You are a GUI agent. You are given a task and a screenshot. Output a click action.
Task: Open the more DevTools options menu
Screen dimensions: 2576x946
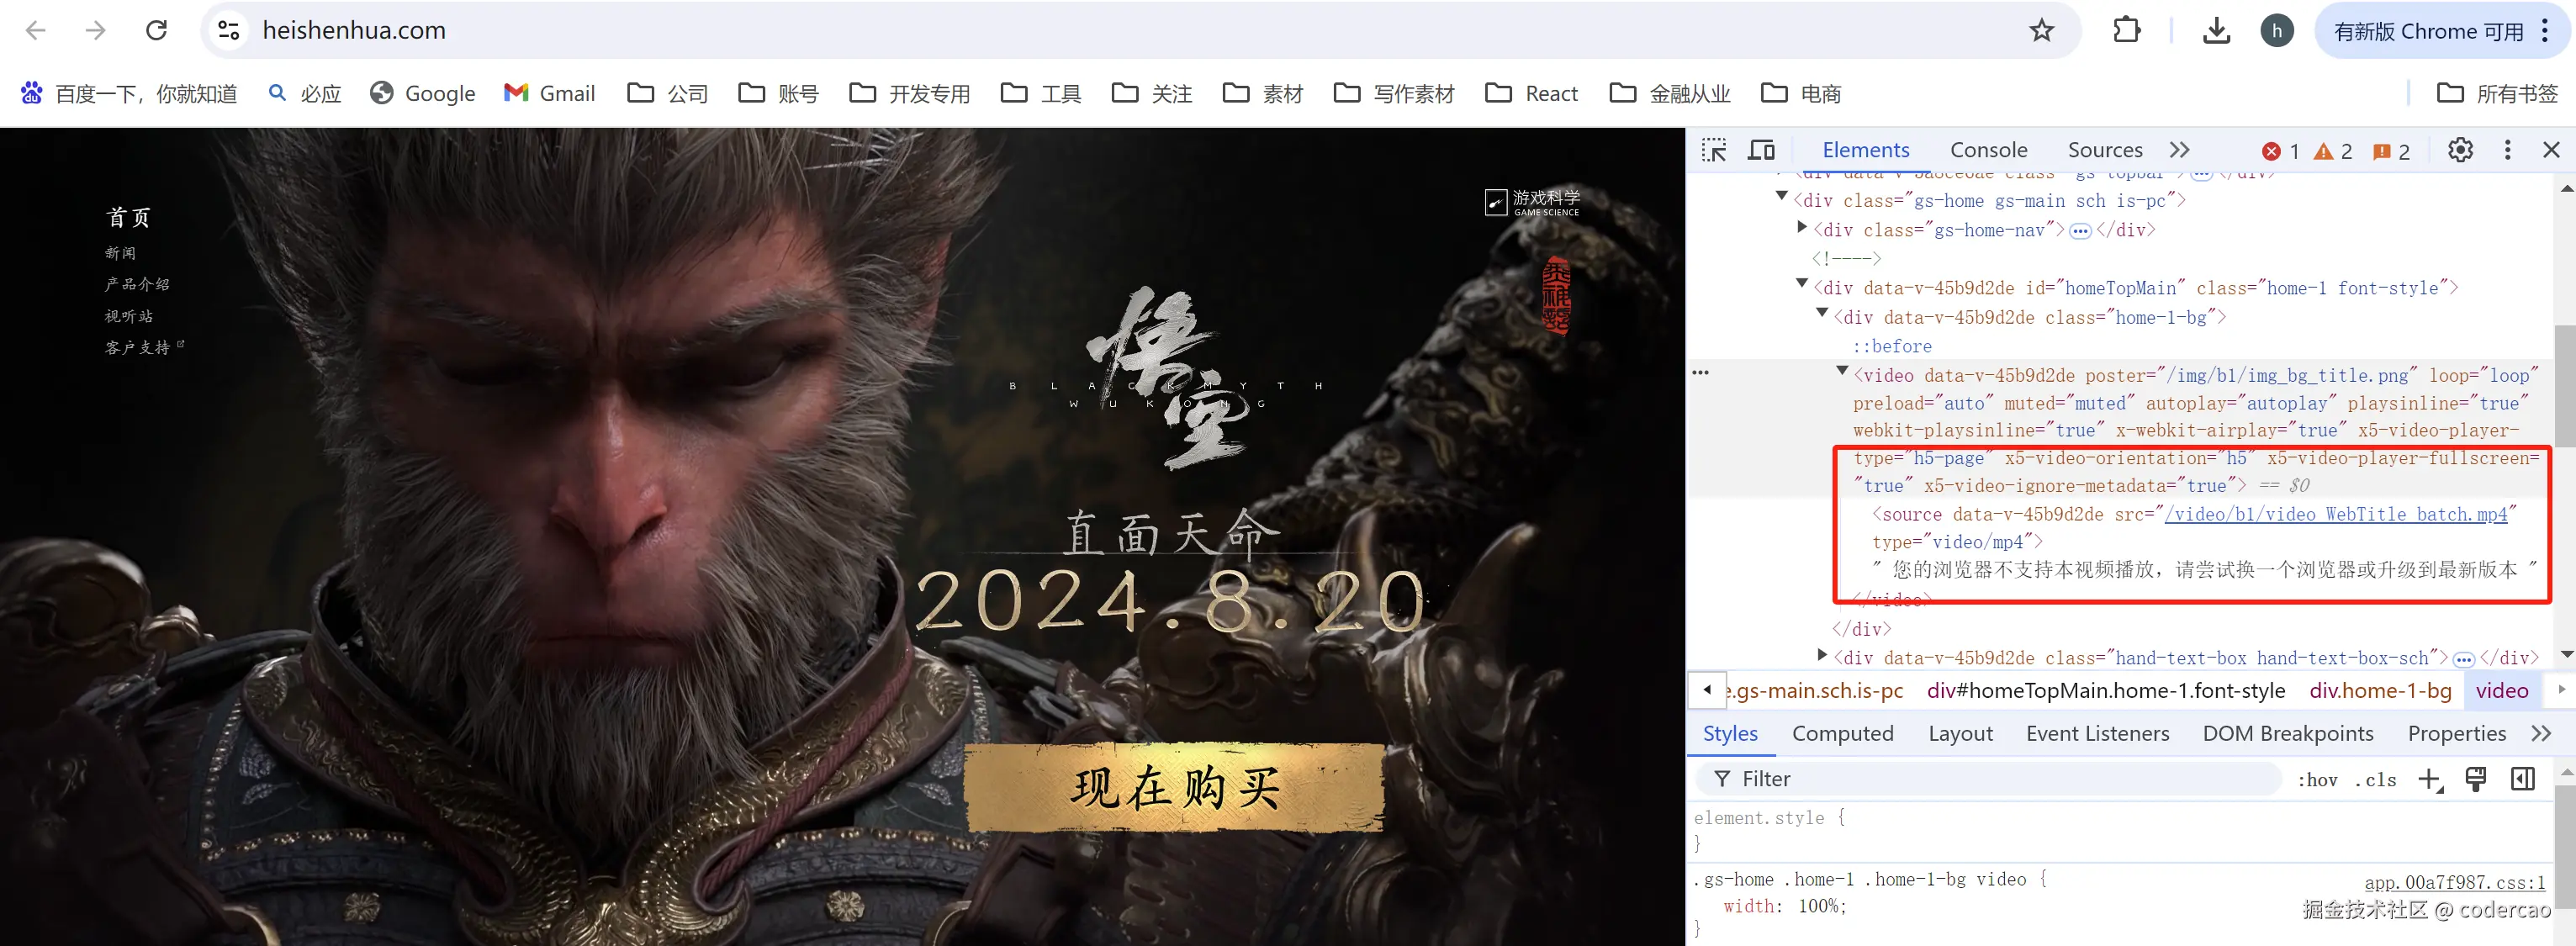pos(2508,150)
